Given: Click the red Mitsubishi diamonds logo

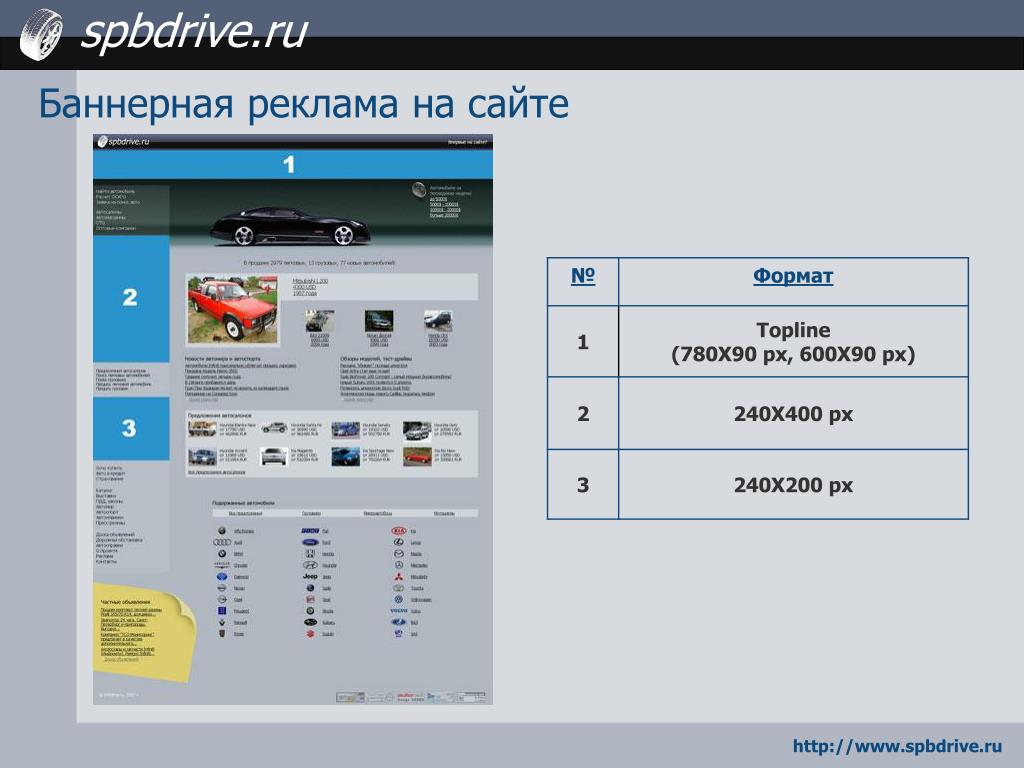Looking at the screenshot, I should click(398, 577).
